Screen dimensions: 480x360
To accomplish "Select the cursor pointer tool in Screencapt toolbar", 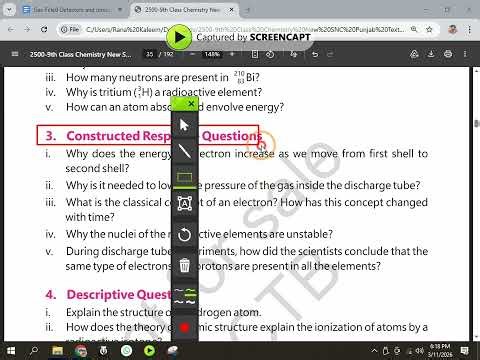I will point(184,125).
